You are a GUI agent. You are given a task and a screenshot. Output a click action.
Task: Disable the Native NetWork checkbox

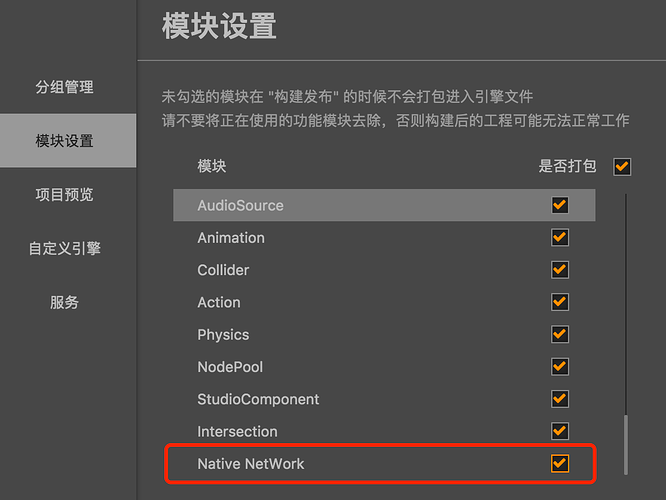[x=560, y=463]
